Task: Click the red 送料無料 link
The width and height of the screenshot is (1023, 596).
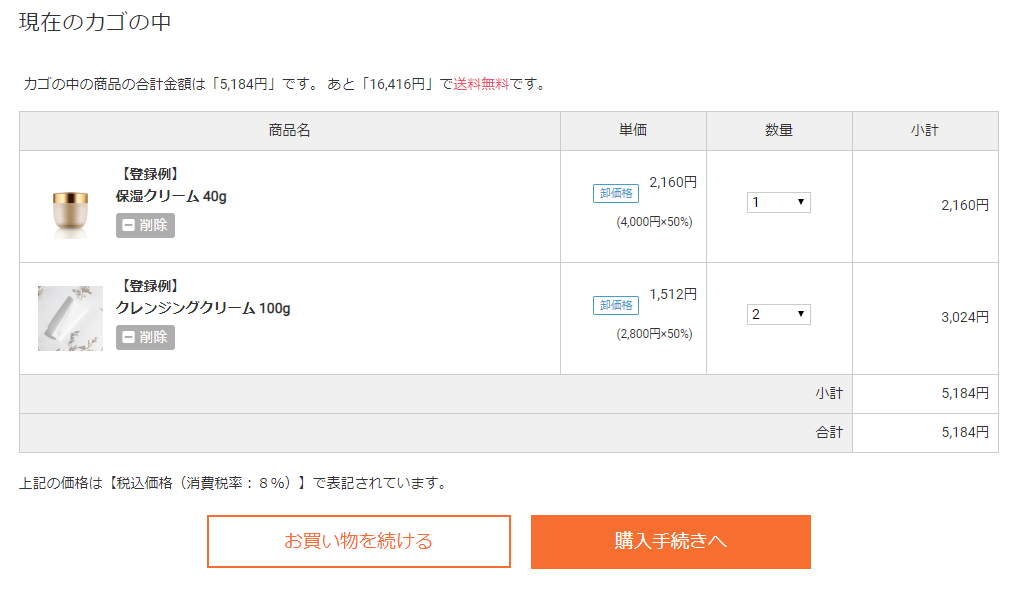Action: [481, 84]
